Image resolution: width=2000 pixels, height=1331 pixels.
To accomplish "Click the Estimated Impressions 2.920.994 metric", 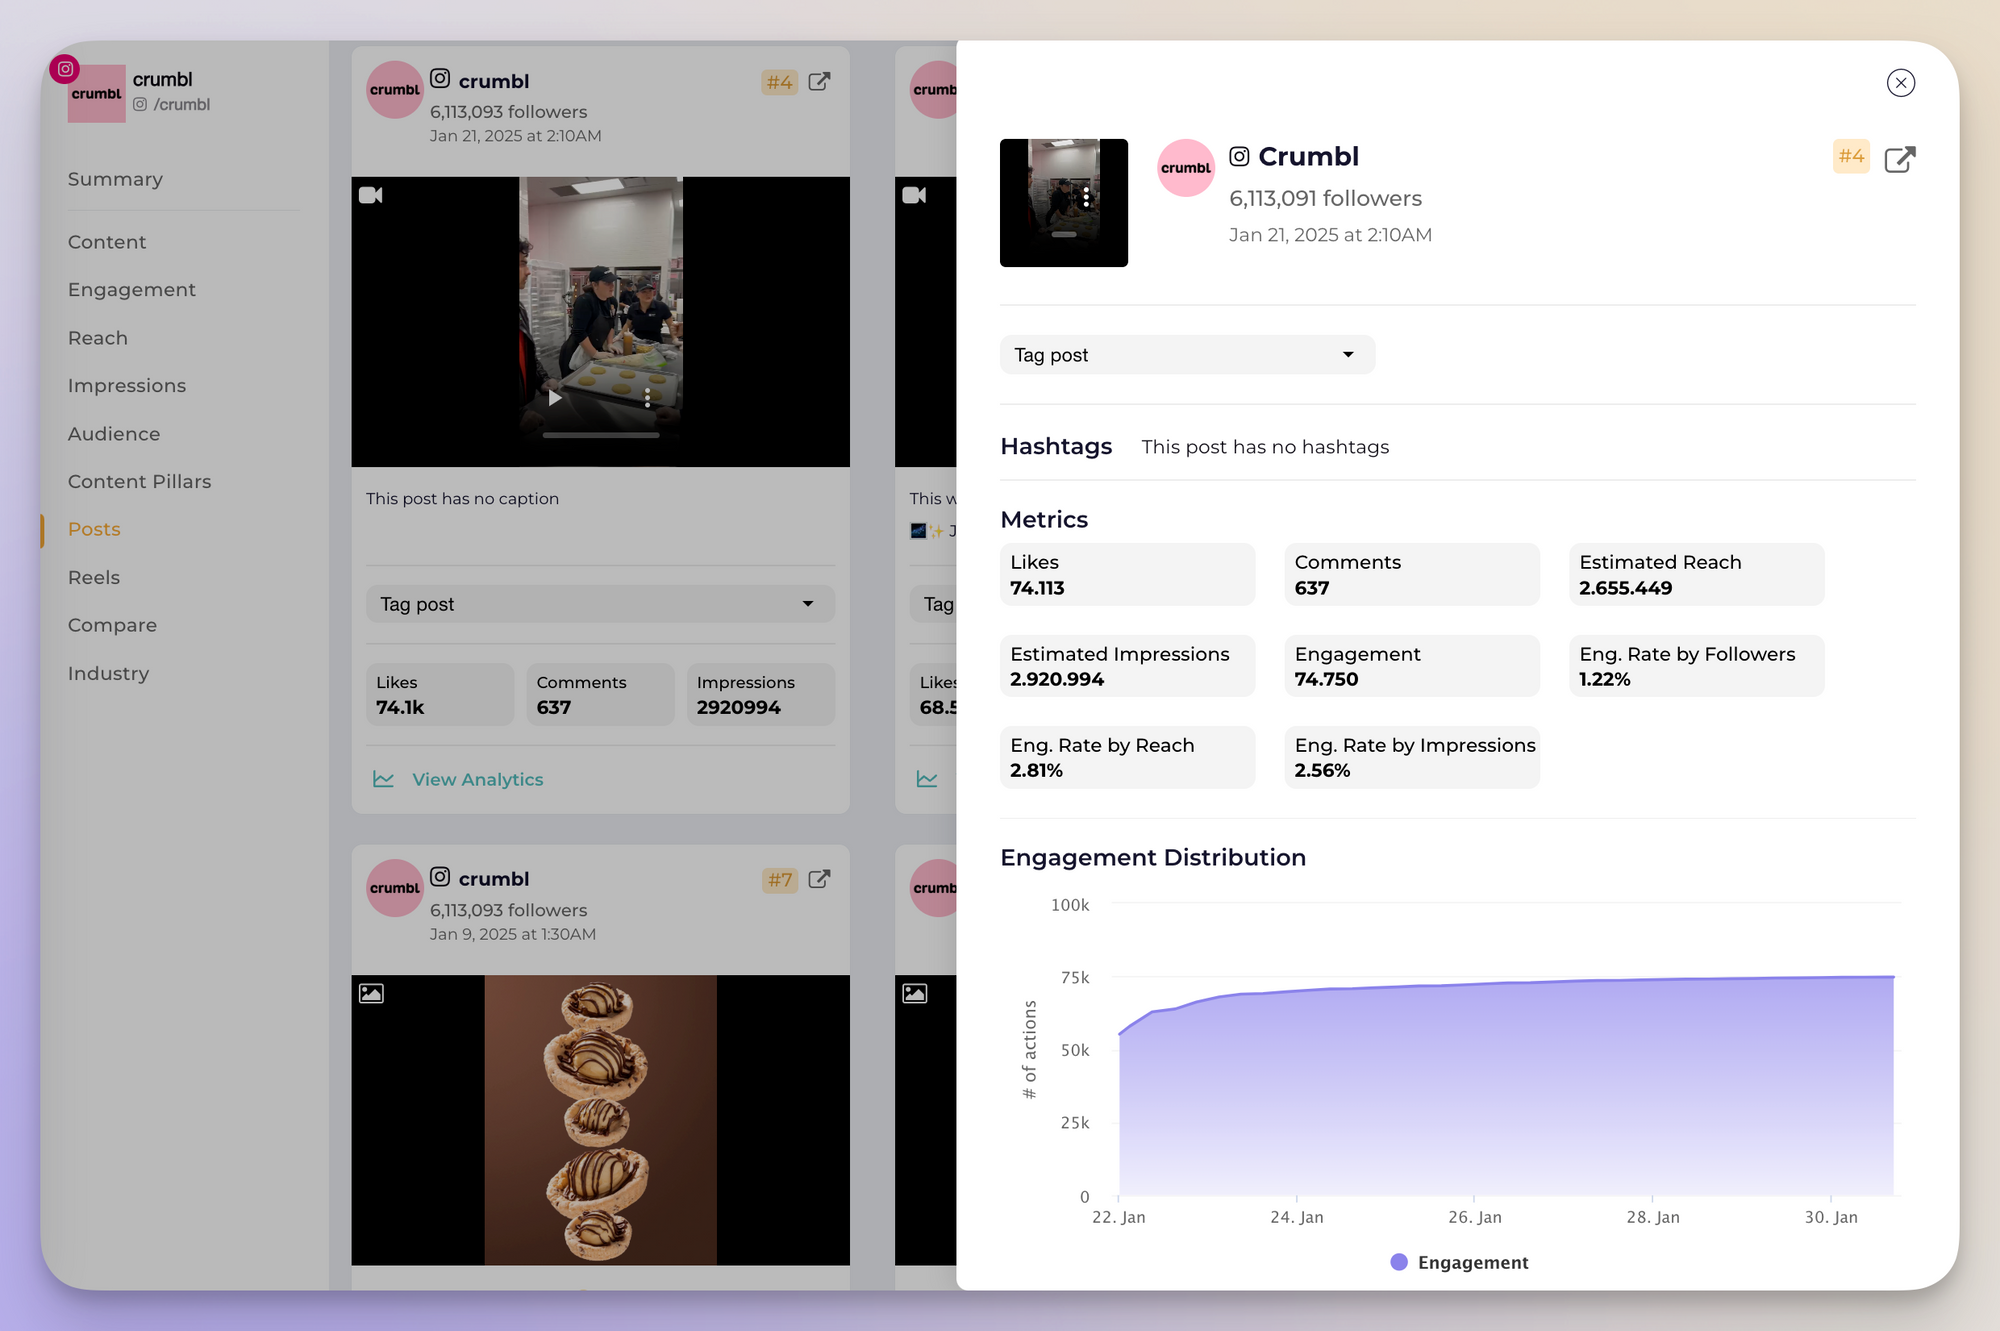I will 1127,666.
